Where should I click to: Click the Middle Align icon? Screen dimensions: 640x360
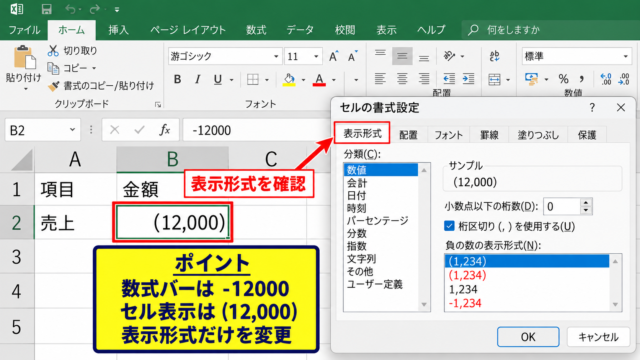tap(402, 56)
